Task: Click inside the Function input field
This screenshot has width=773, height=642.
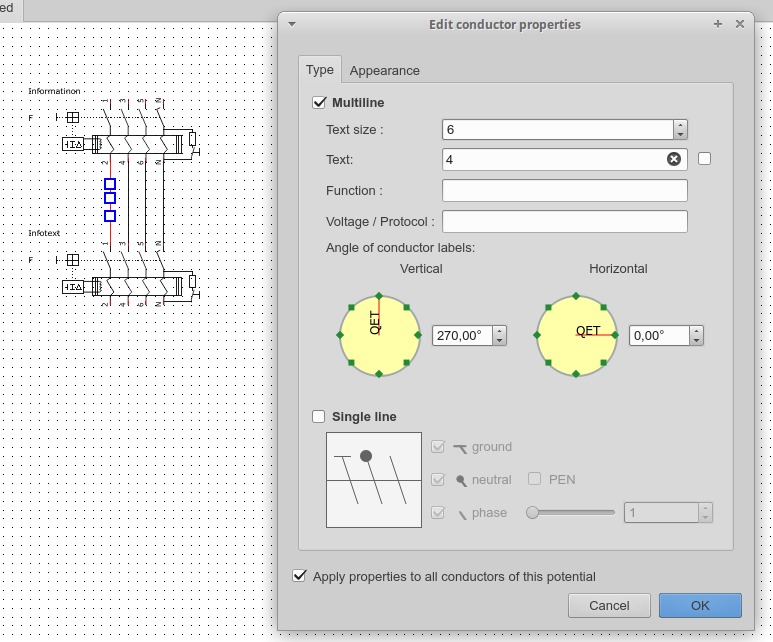Action: tap(564, 191)
